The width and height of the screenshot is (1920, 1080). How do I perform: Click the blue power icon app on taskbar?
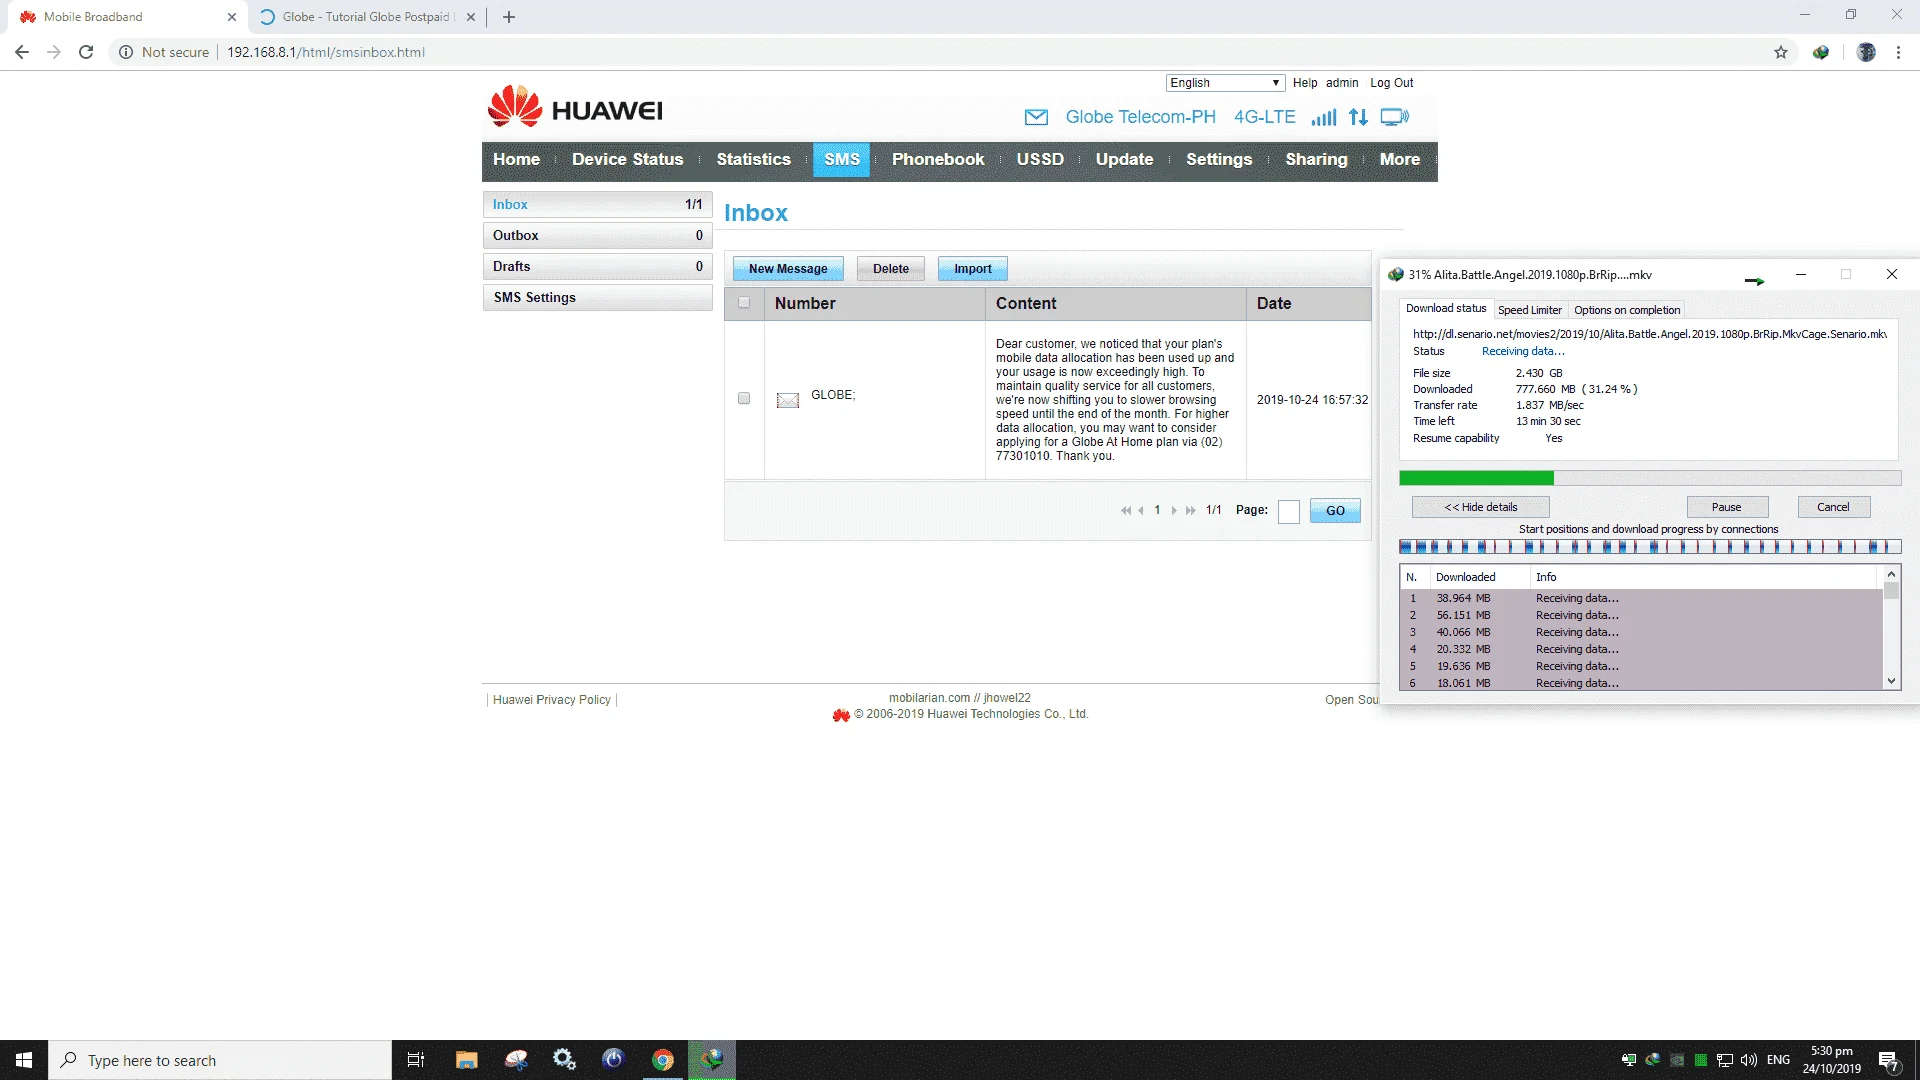coord(613,1060)
